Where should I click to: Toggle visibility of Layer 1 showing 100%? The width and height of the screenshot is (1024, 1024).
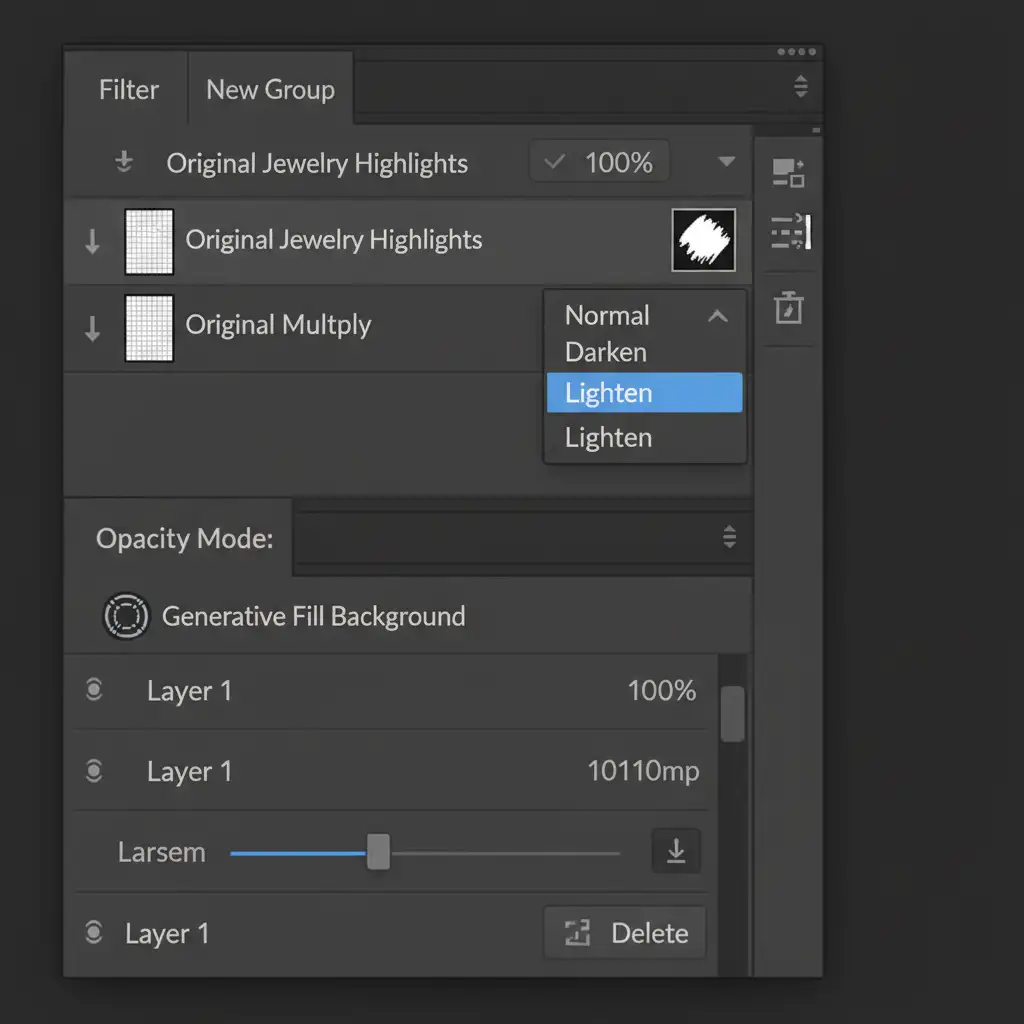94,690
